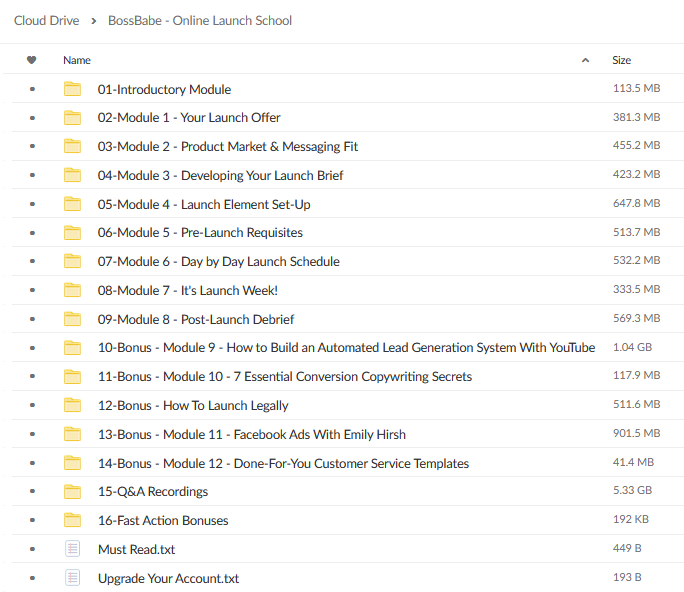Click folder icon for 12-Bonus How To Launch Legally
684x592 pixels.
pos(72,405)
